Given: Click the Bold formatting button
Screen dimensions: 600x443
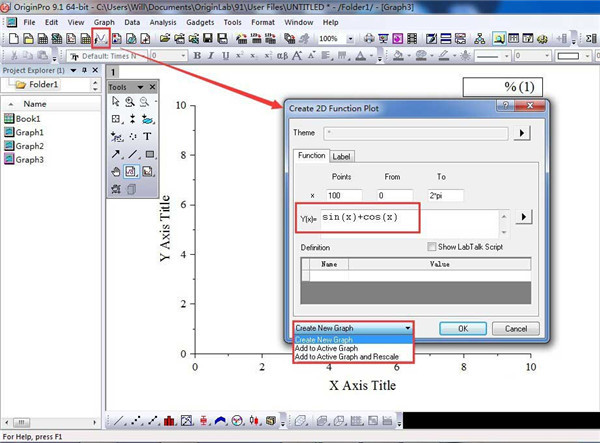Looking at the screenshot, I should (x=197, y=56).
